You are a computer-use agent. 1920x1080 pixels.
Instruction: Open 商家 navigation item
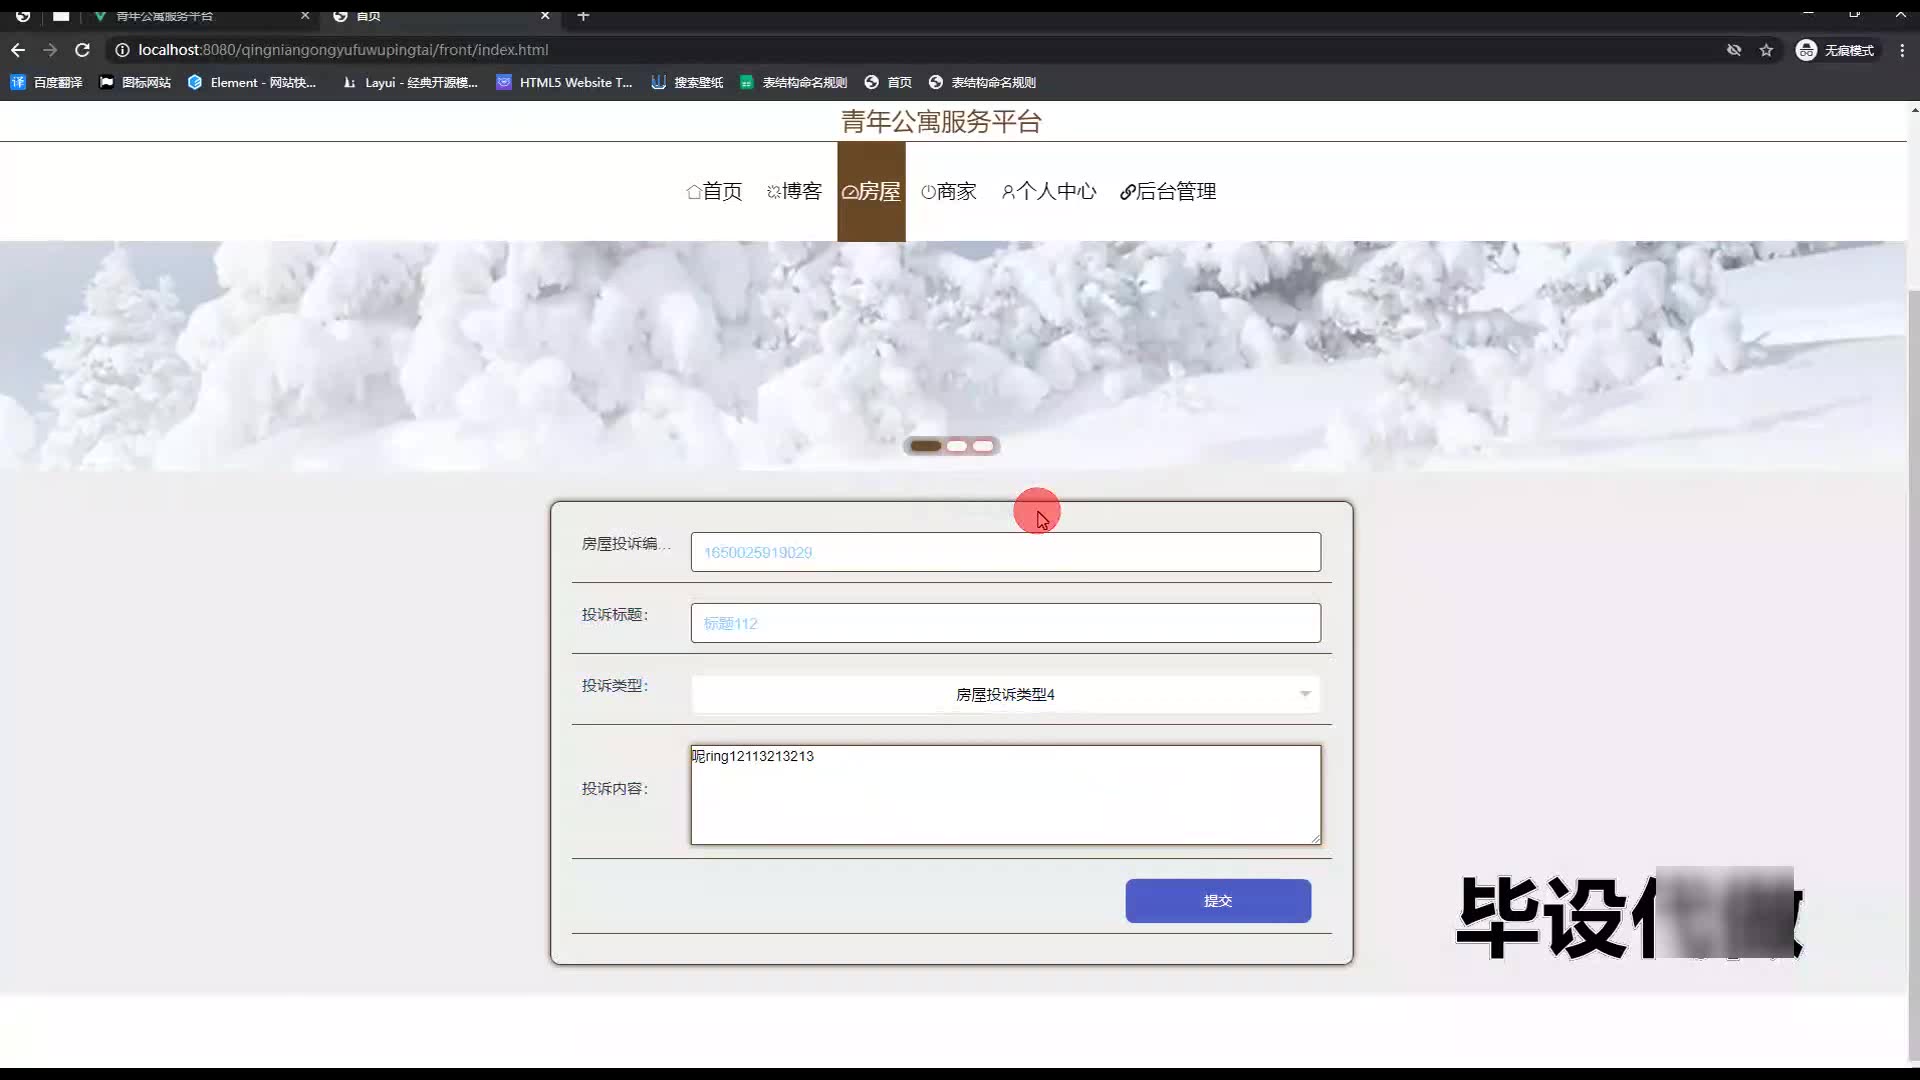(948, 191)
